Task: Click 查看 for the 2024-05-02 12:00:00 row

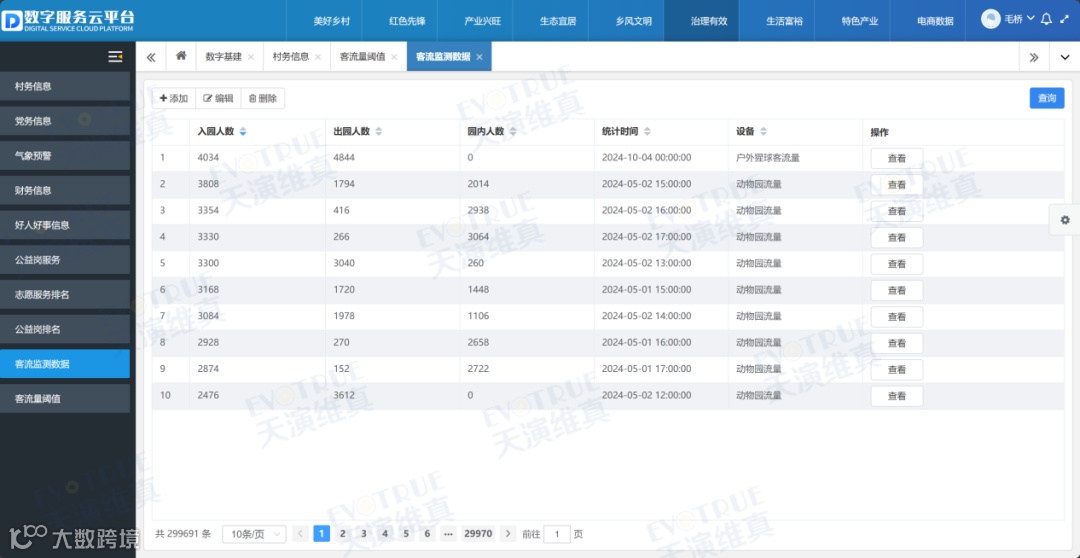Action: point(897,396)
